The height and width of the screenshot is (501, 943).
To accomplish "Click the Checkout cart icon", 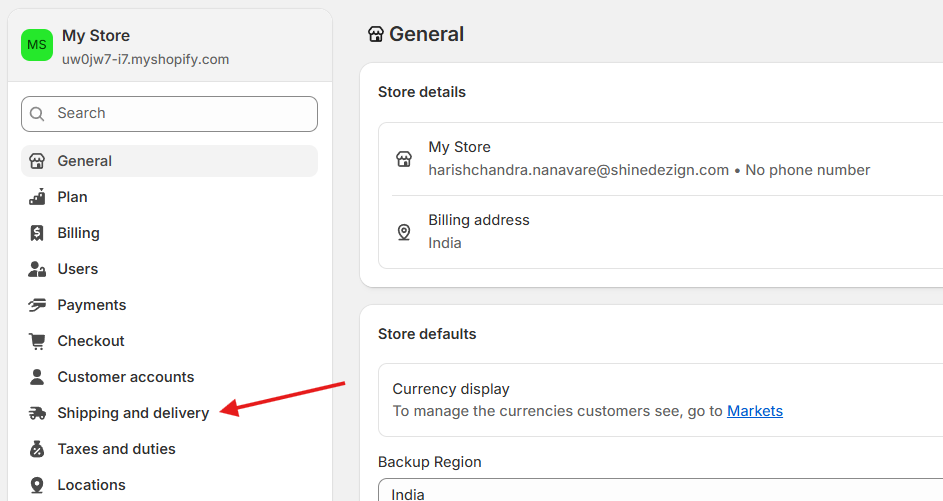I will pos(37,341).
